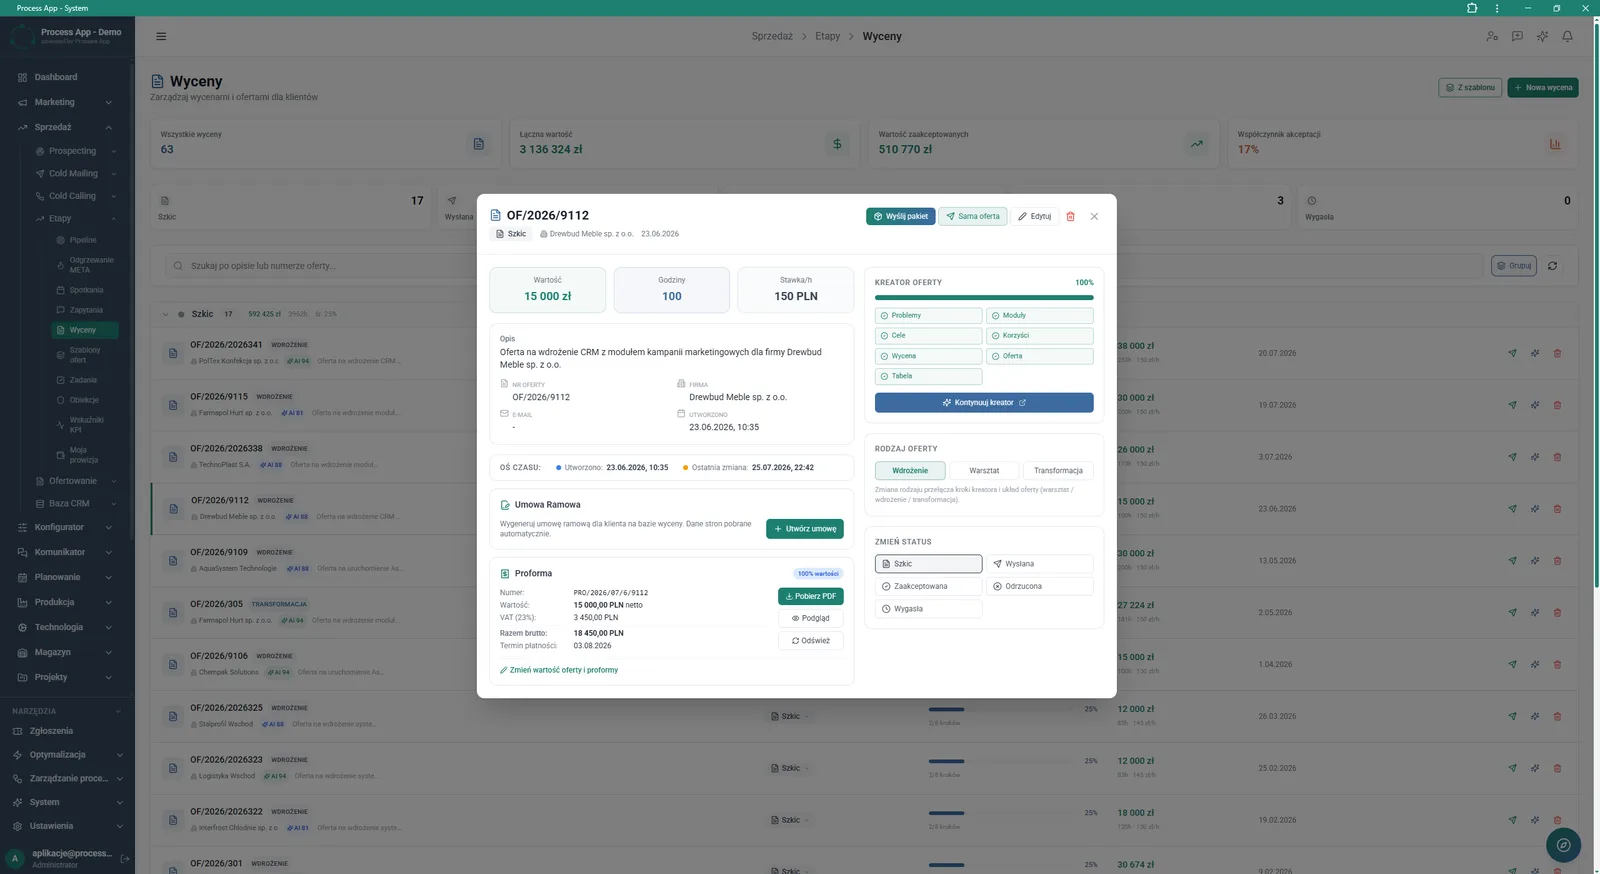The height and width of the screenshot is (874, 1600).
Task: Send the offer dated 20.07.2026 via paper-plane icon
Action: (1512, 353)
